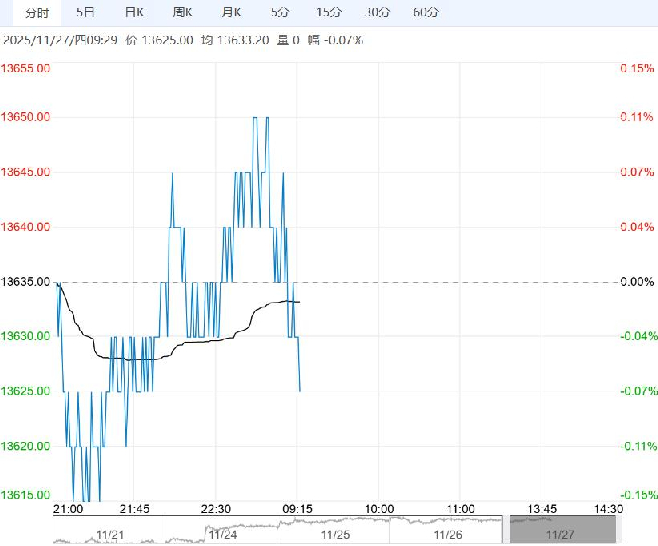The width and height of the screenshot is (658, 546).
Task: Select the 日K chart tab
Action: (134, 12)
